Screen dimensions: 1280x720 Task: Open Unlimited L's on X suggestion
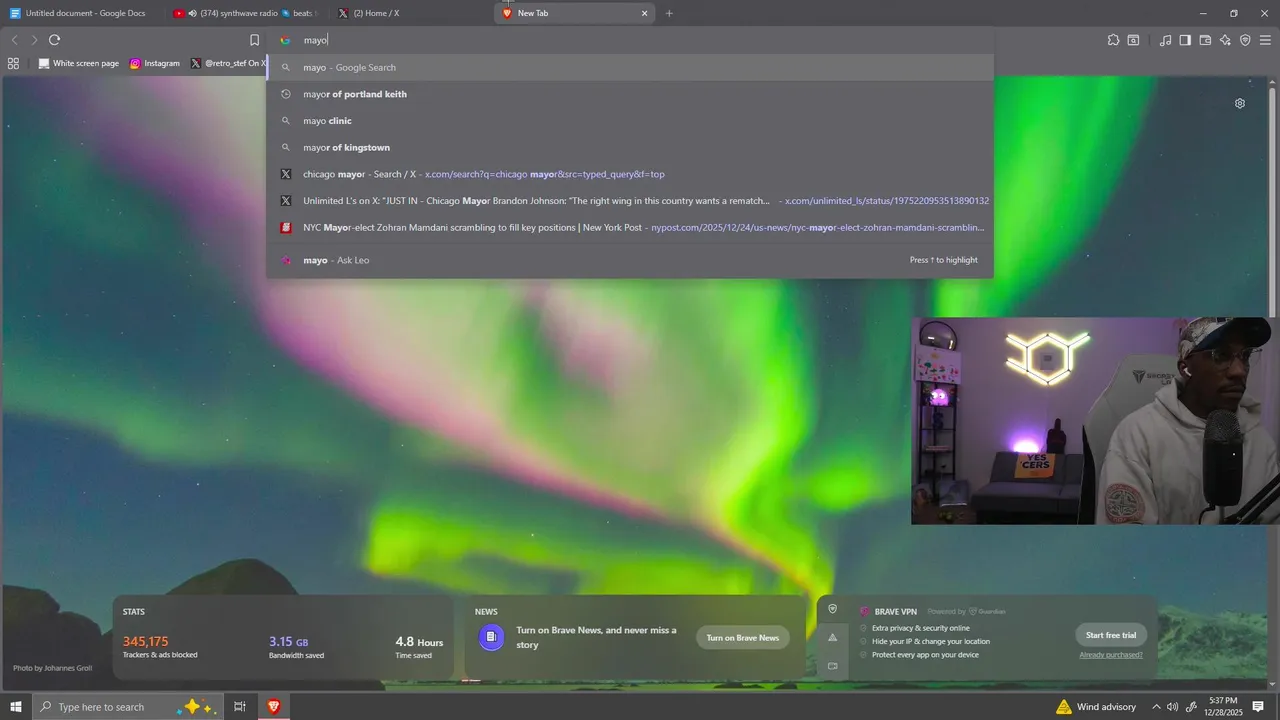630,201
